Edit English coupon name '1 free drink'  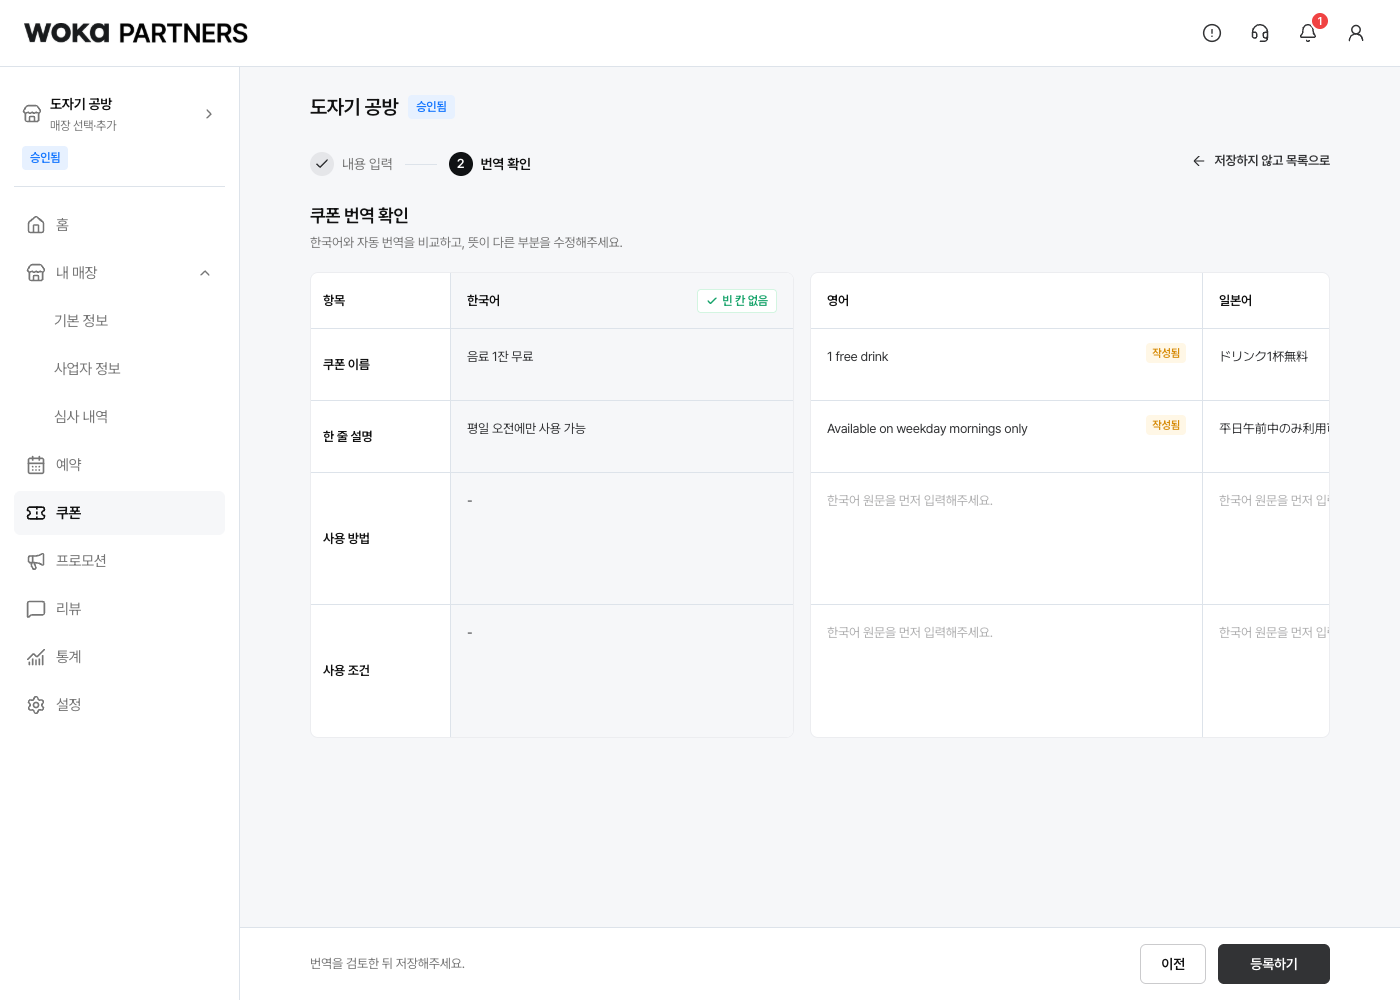point(1006,365)
